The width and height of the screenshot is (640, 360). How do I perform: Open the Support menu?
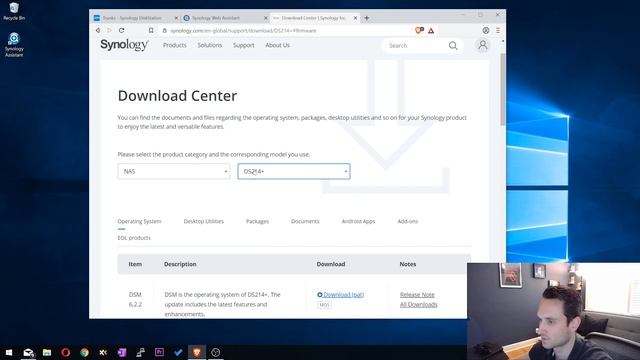tap(244, 45)
